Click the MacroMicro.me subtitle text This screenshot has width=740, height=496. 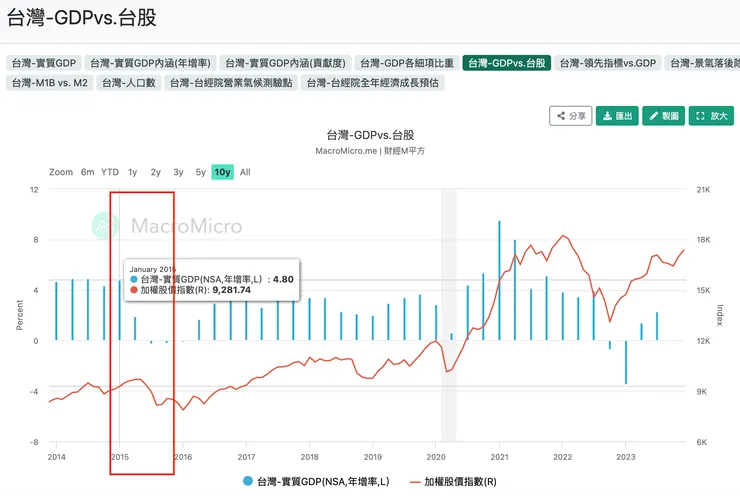(370, 151)
